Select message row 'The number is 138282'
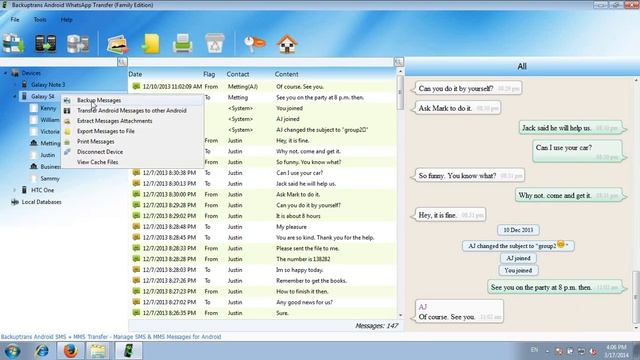Viewport: 640px width, 360px height. coord(262,259)
